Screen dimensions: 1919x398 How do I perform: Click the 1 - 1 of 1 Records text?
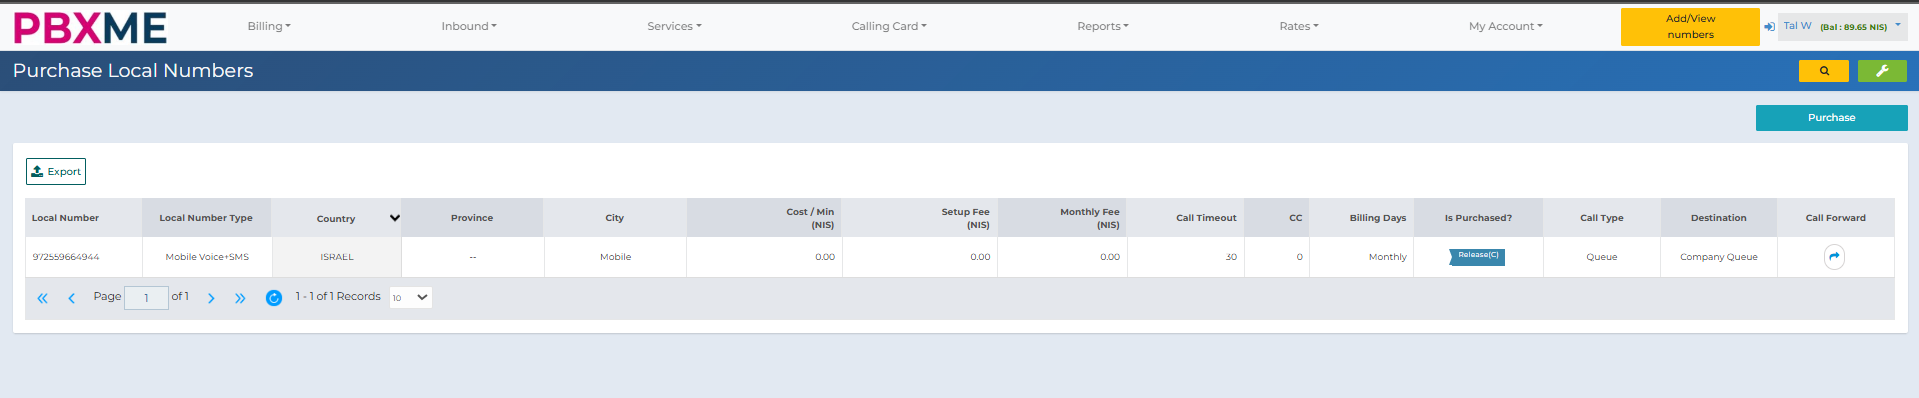(338, 297)
